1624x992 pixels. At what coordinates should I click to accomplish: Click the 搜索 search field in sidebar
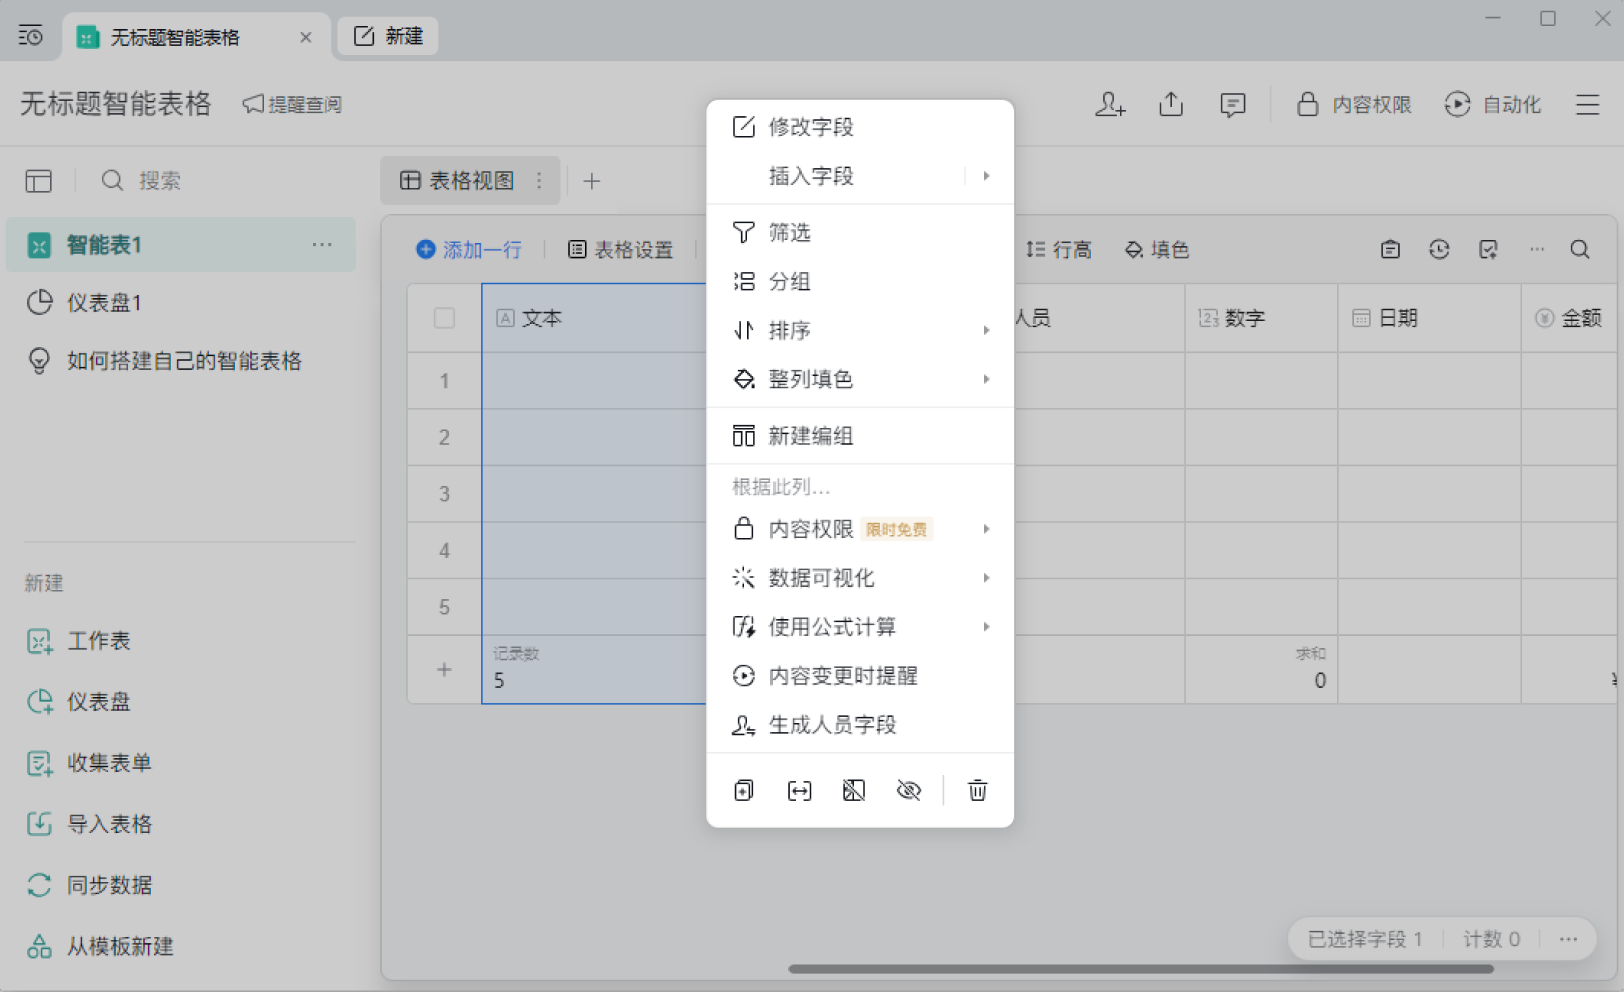160,180
